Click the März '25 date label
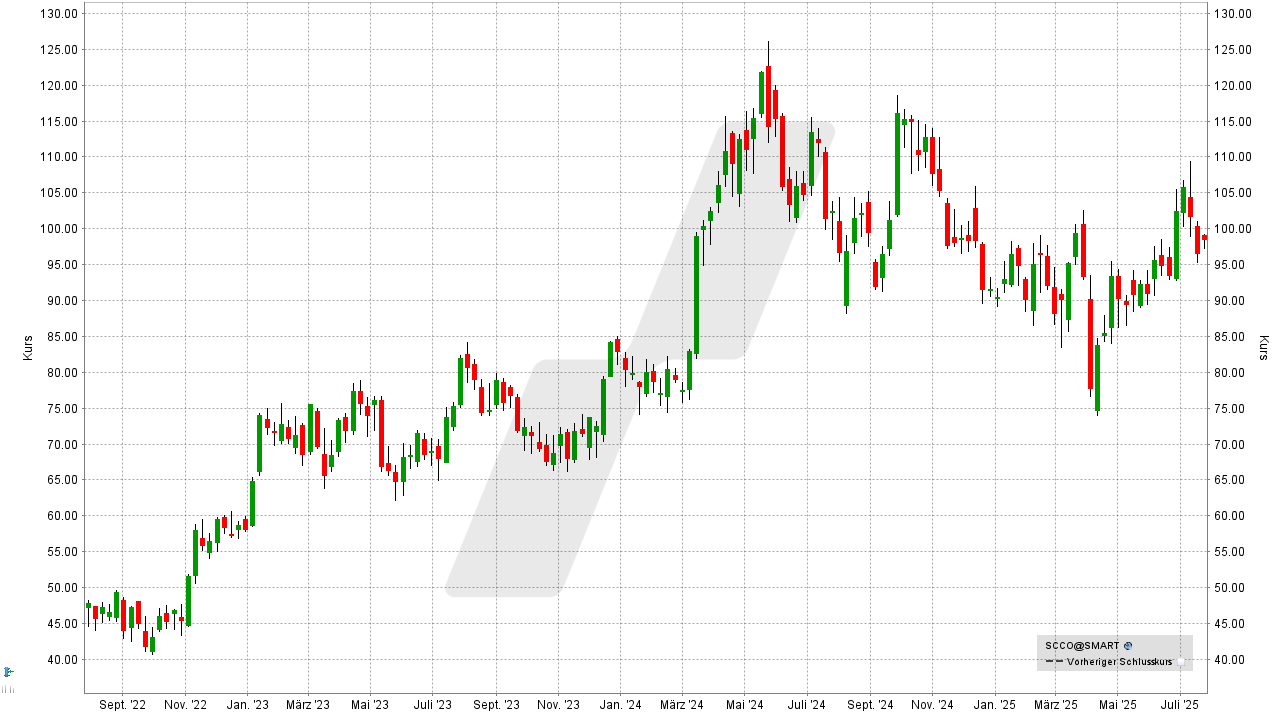The width and height of the screenshot is (1281, 719). tap(1055, 706)
